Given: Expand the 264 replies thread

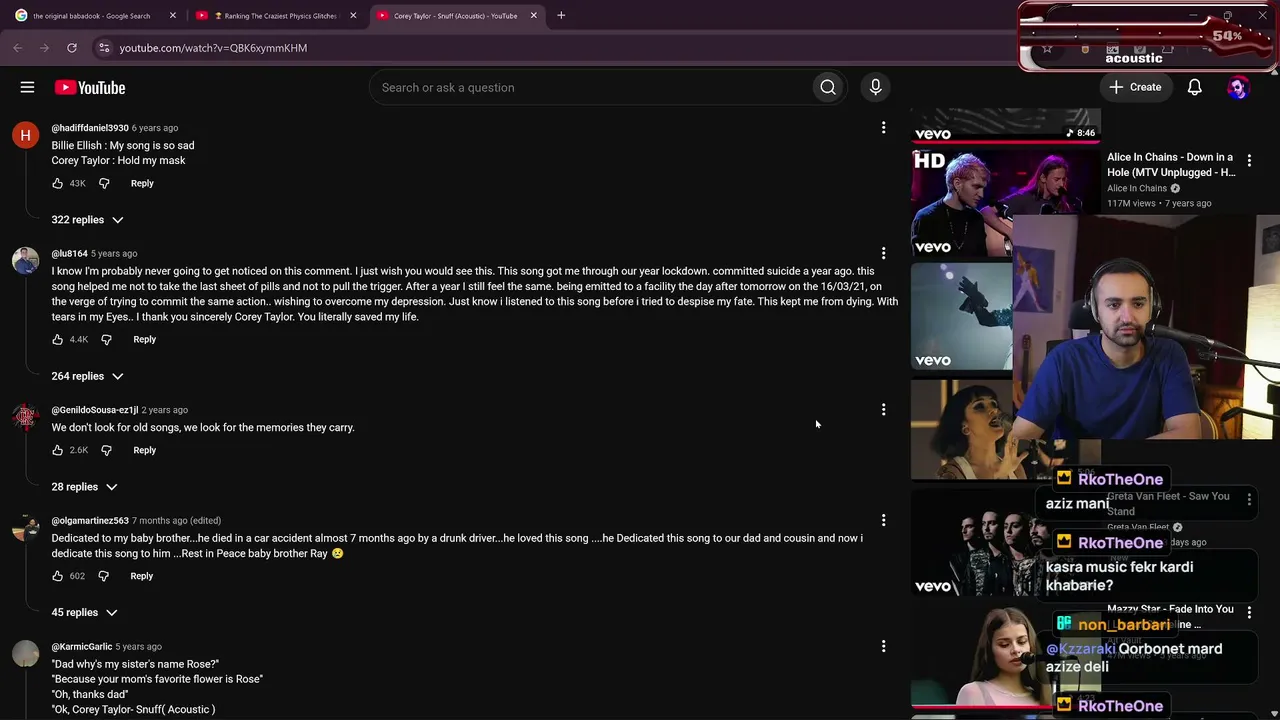Looking at the screenshot, I should coord(88,376).
